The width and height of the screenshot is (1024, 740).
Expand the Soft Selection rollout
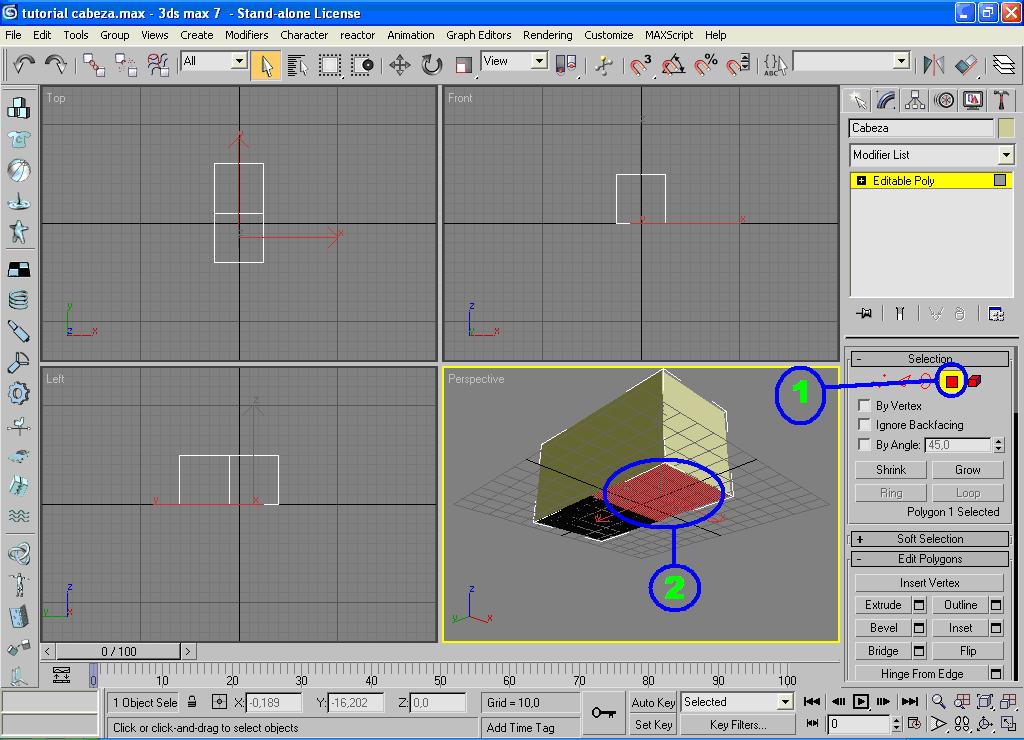[929, 539]
